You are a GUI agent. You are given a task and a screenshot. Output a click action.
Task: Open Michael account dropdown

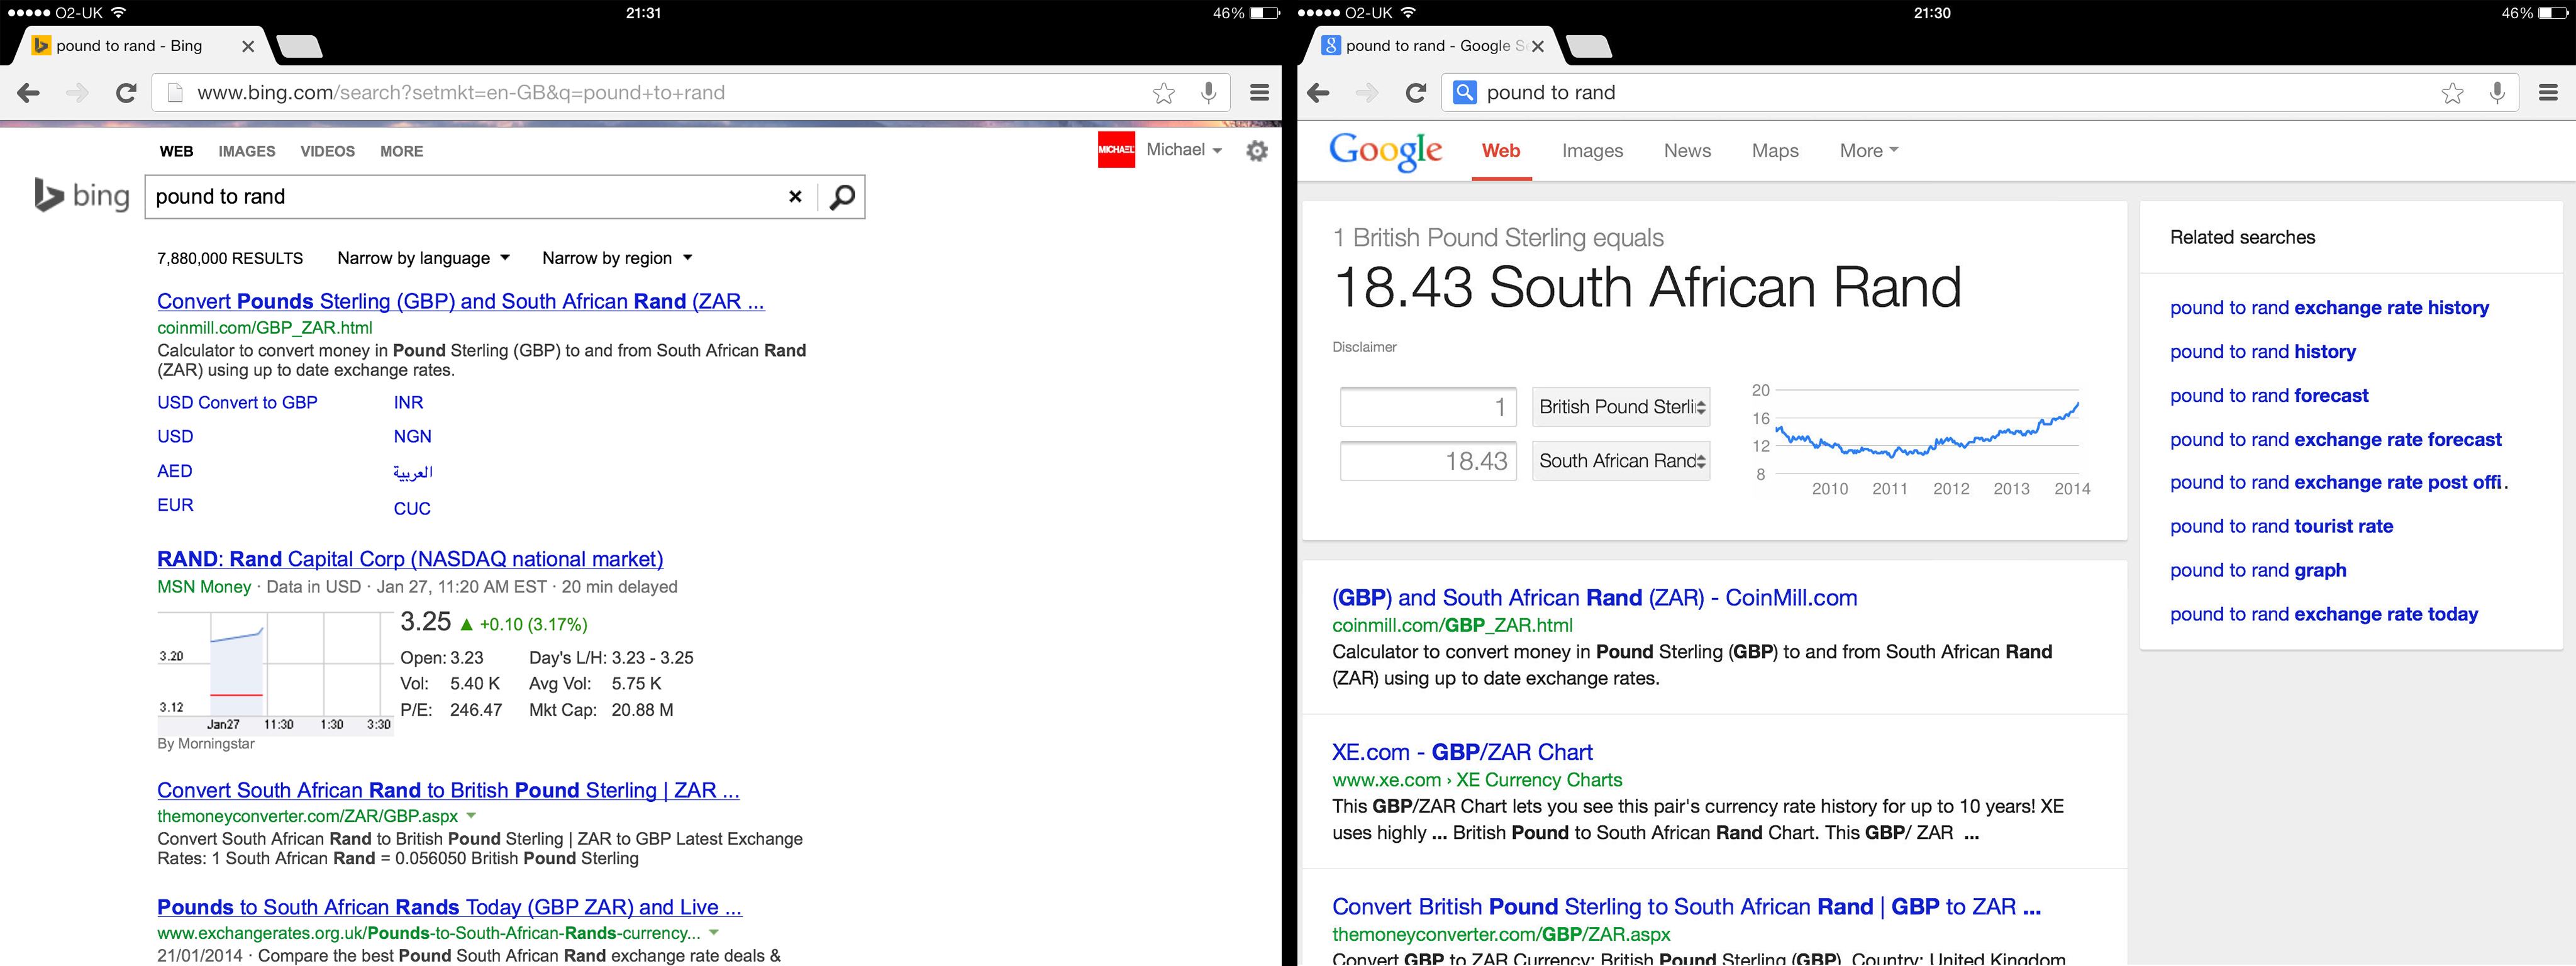click(x=1184, y=150)
